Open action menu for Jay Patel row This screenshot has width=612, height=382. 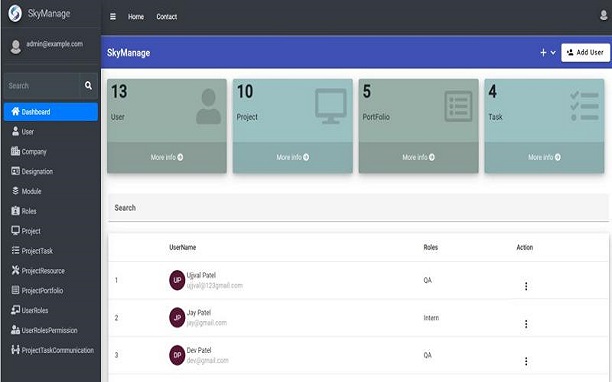click(526, 324)
